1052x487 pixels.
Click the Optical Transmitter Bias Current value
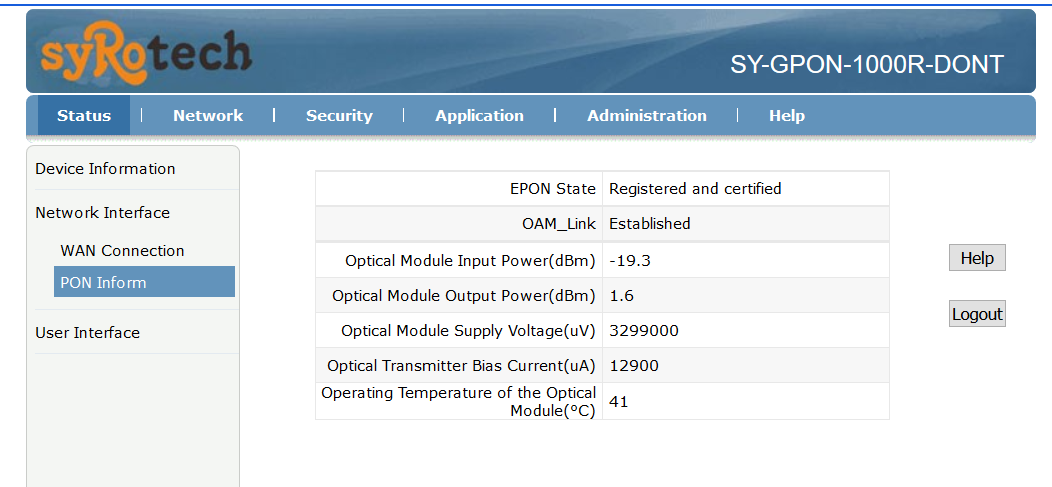tap(634, 366)
